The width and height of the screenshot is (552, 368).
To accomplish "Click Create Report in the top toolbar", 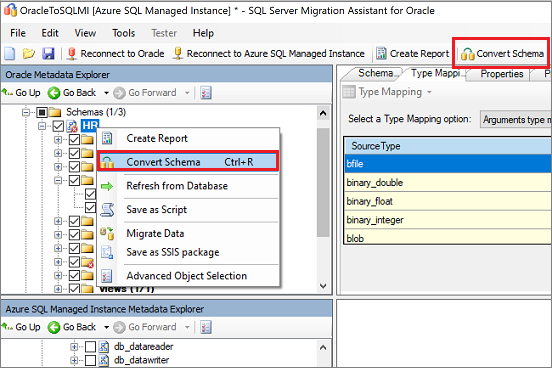I will 413,54.
